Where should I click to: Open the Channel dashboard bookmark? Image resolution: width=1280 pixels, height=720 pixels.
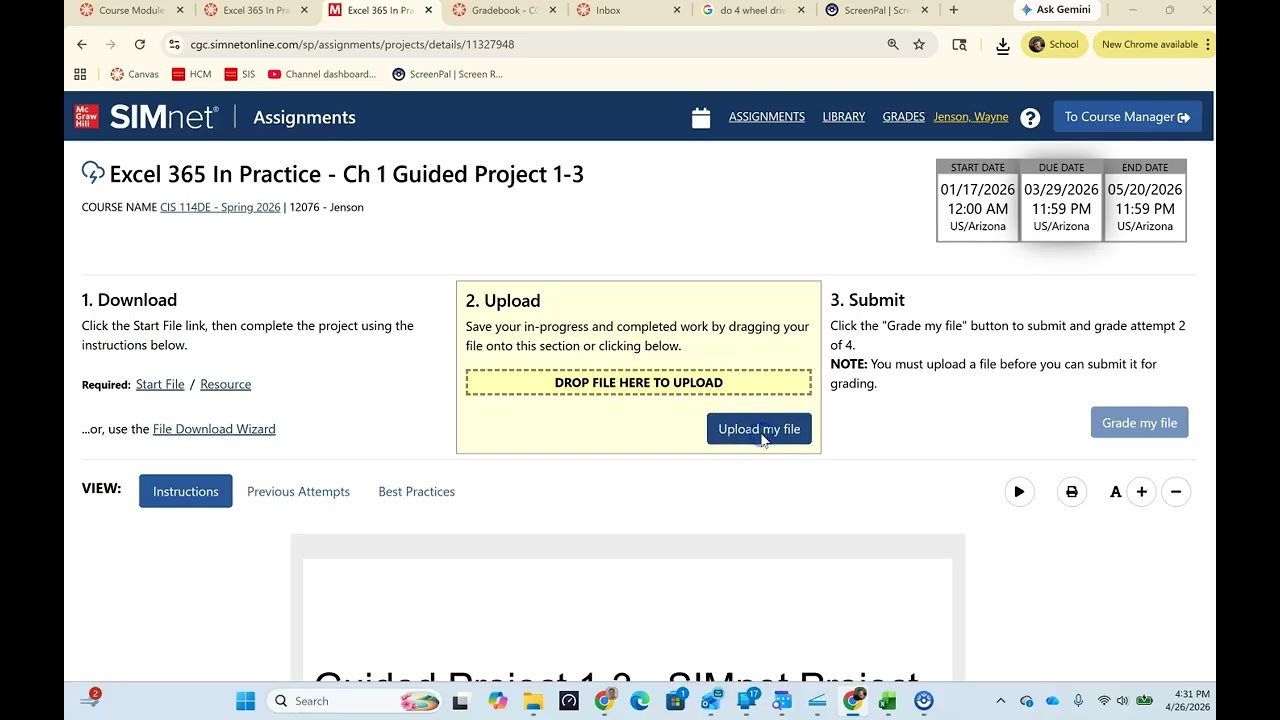pos(322,74)
